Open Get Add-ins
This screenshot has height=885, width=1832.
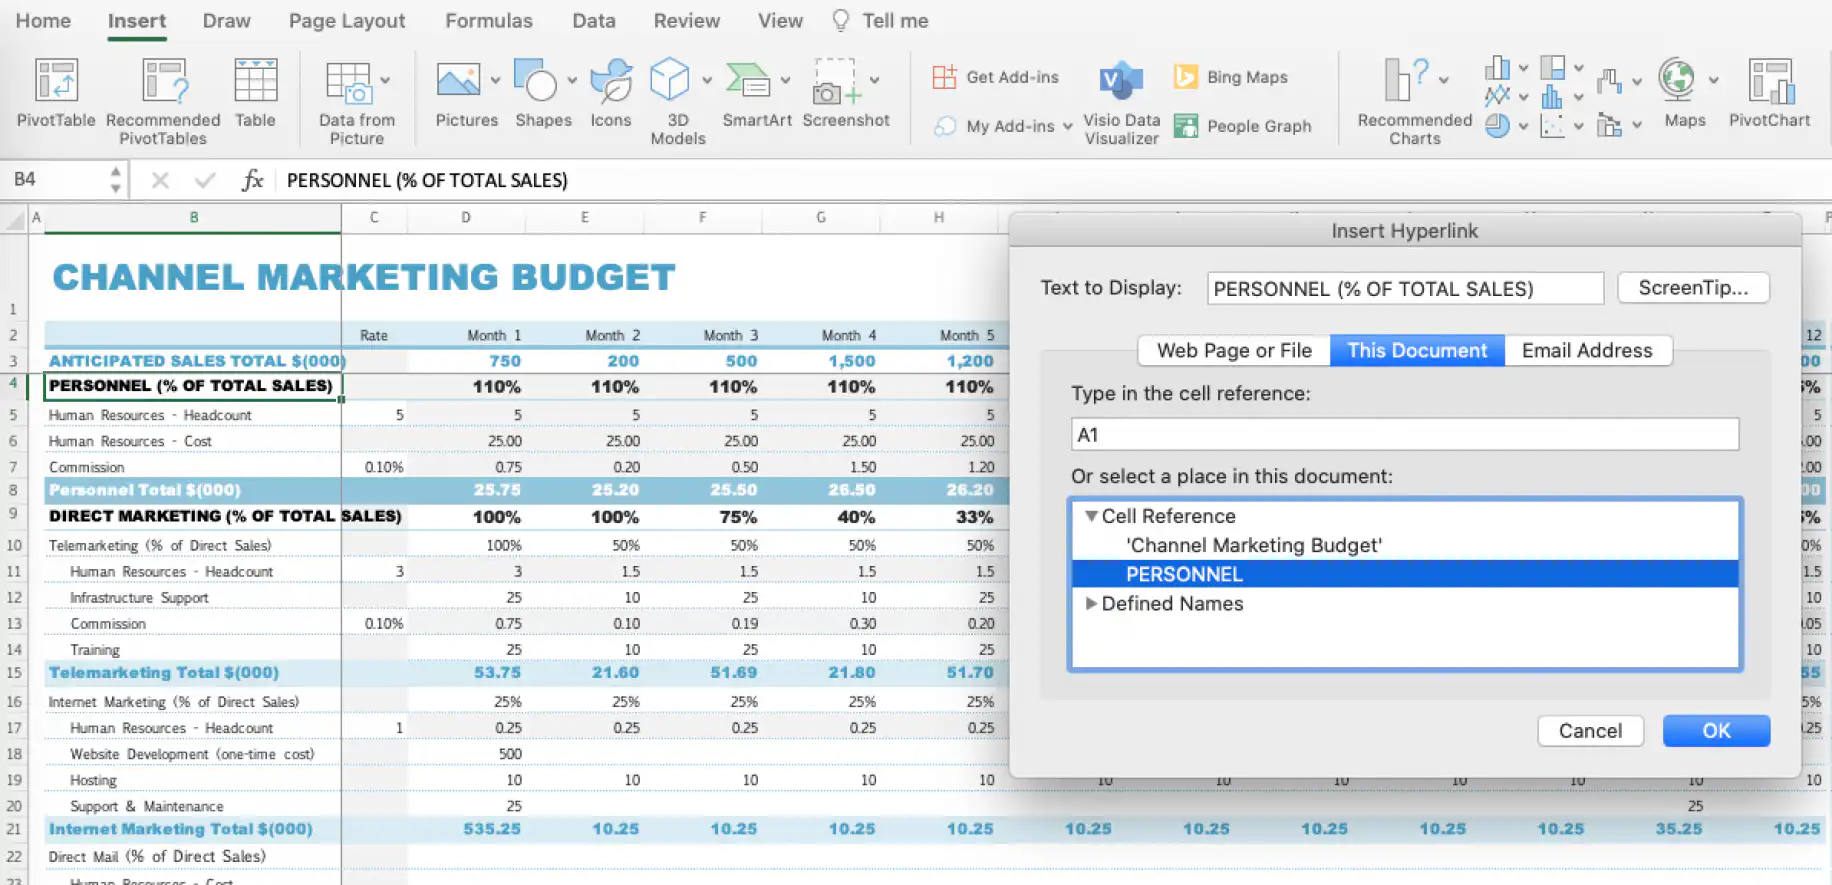point(995,77)
